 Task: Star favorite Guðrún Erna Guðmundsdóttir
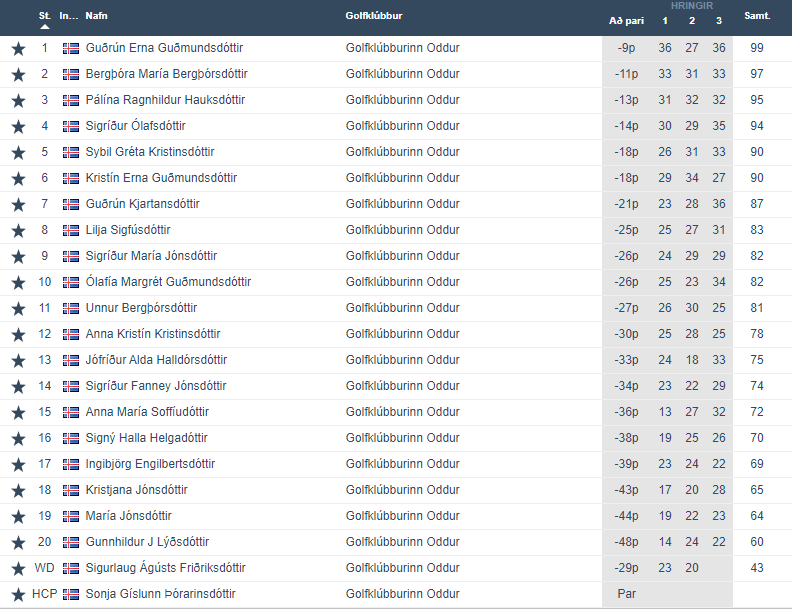tap(19, 48)
